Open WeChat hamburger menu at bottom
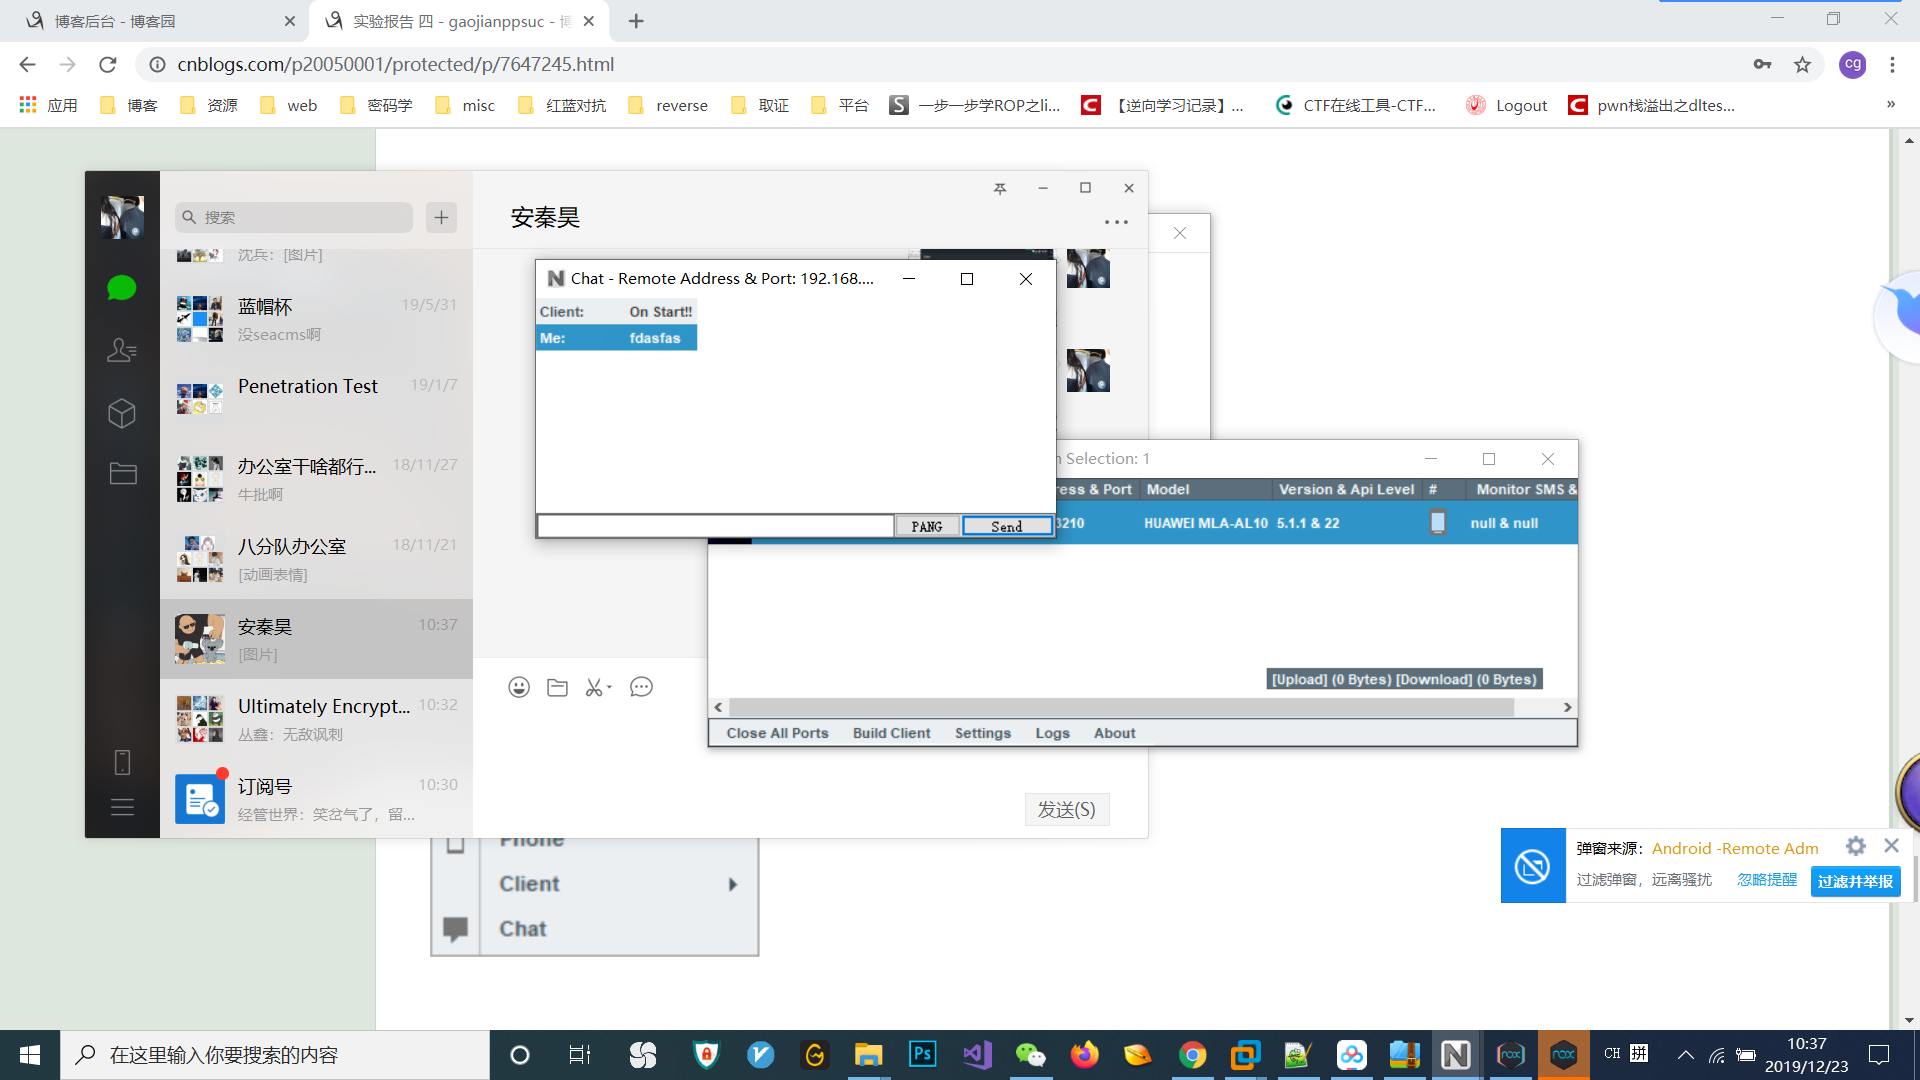The height and width of the screenshot is (1080, 1920). point(122,807)
